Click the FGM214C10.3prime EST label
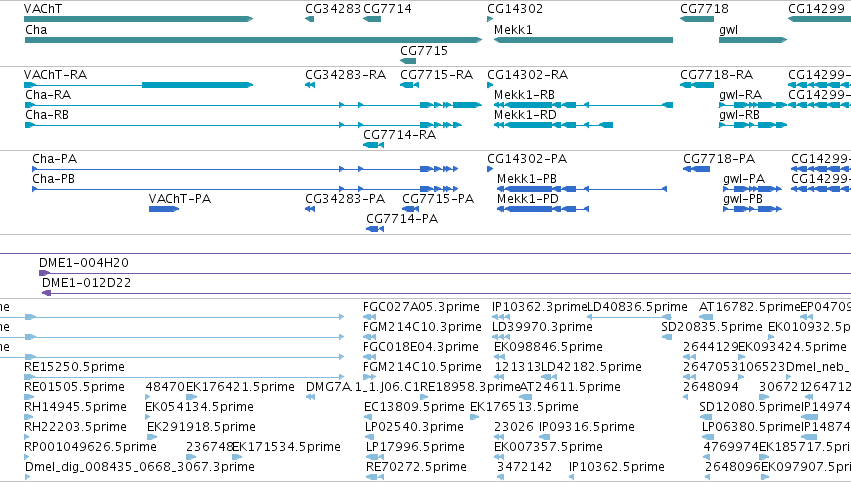The image size is (851, 482). tap(422, 327)
